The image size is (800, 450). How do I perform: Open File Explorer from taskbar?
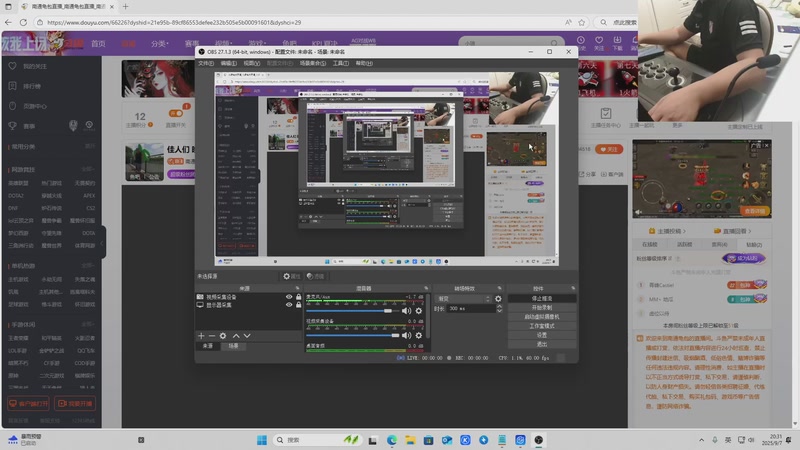(x=410, y=440)
